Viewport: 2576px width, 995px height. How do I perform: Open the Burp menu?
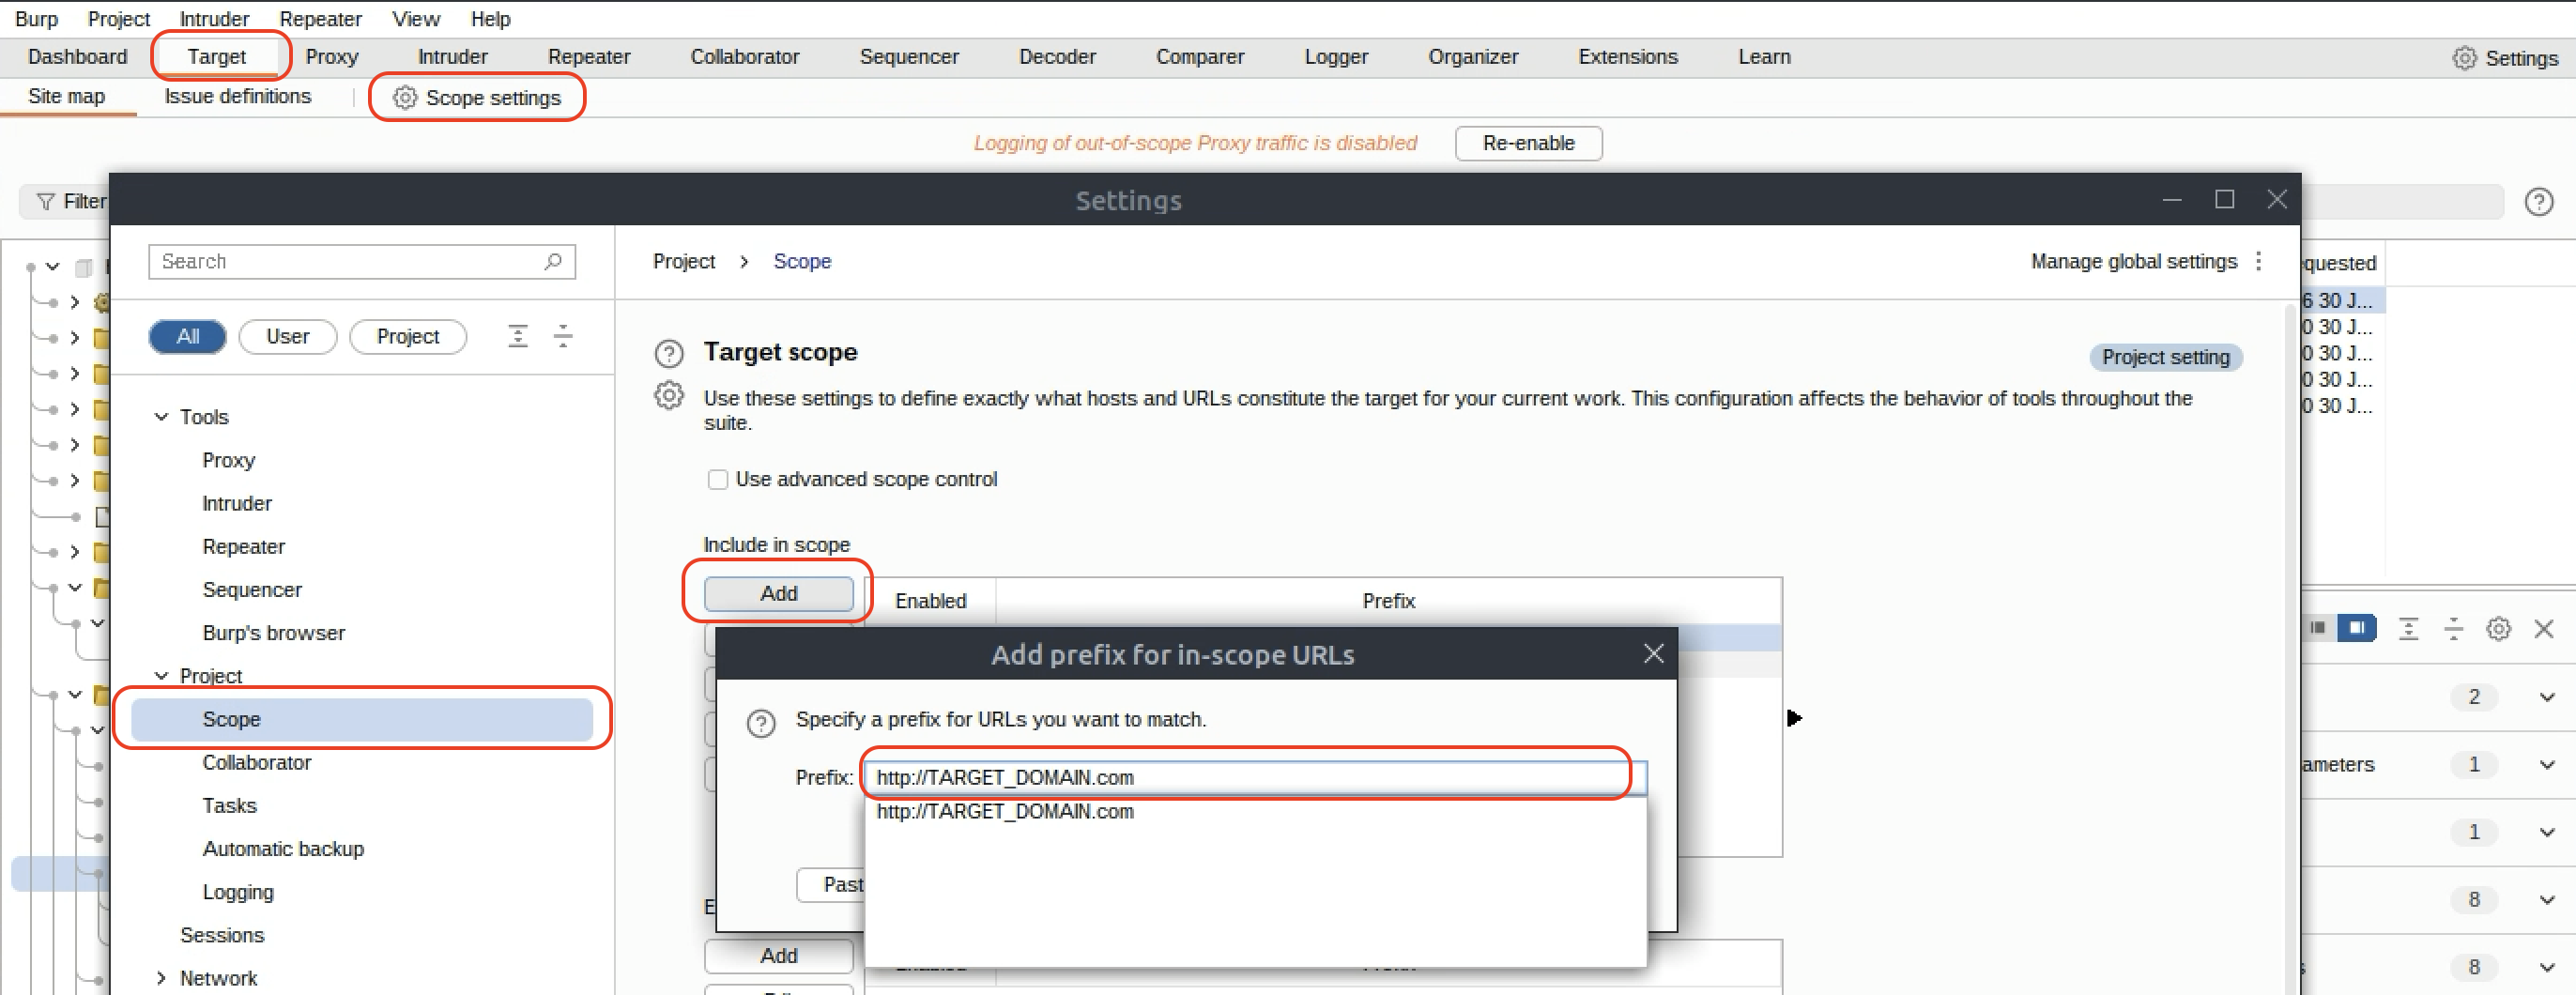point(37,19)
